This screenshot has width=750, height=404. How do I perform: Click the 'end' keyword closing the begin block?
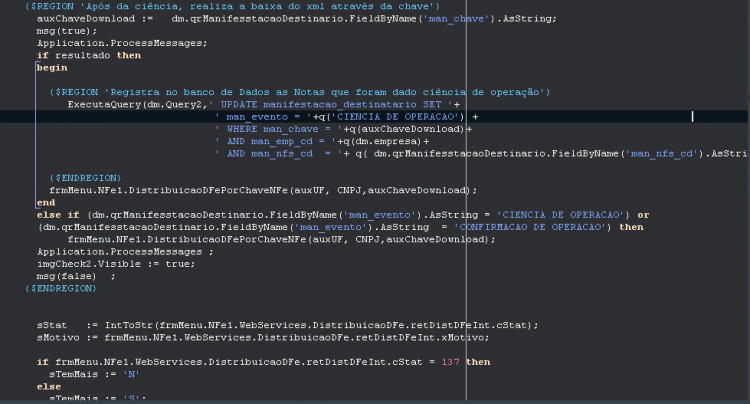46,203
